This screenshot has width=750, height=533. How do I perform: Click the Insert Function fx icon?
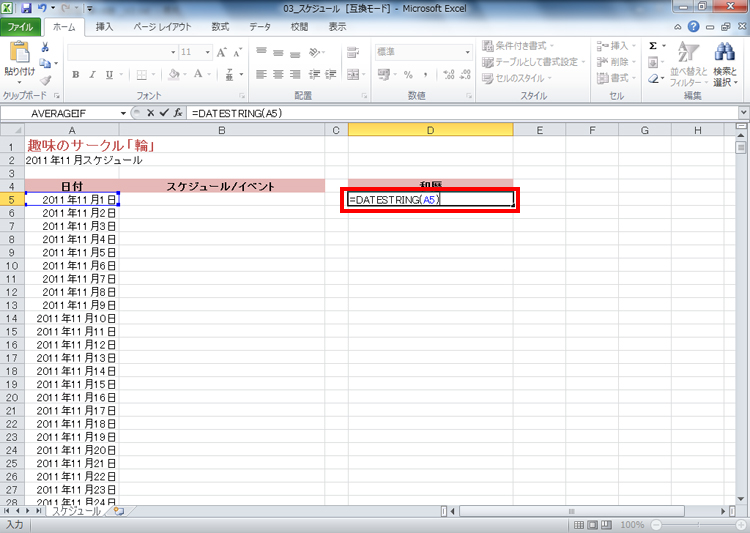click(178, 113)
